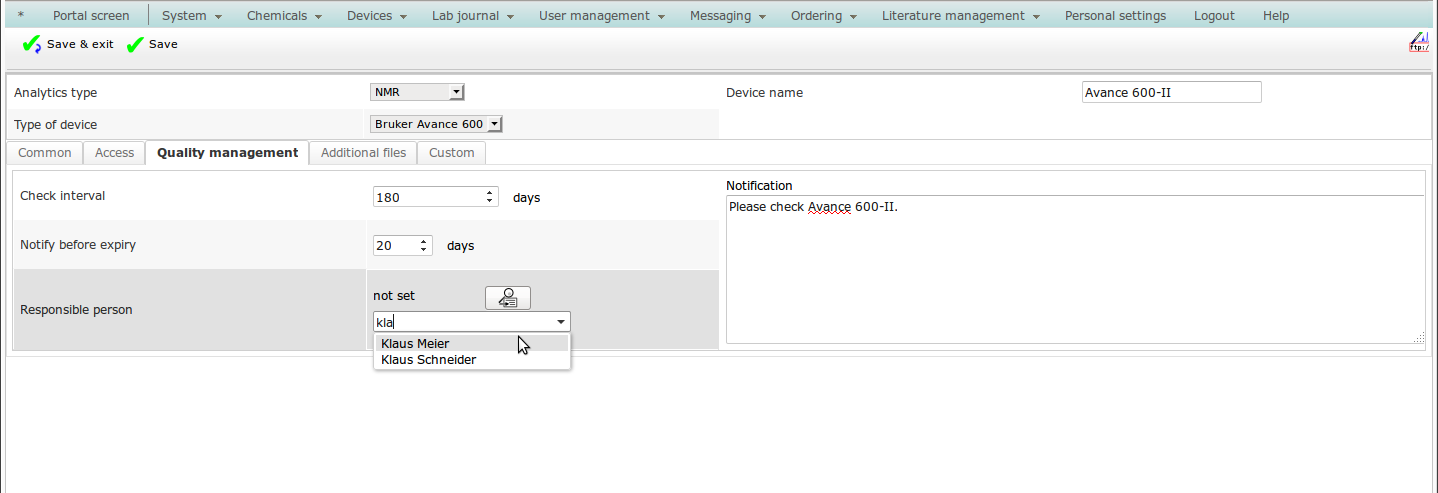Choose Klaus Schneider from the list
The image size is (1438, 493).
click(429, 360)
